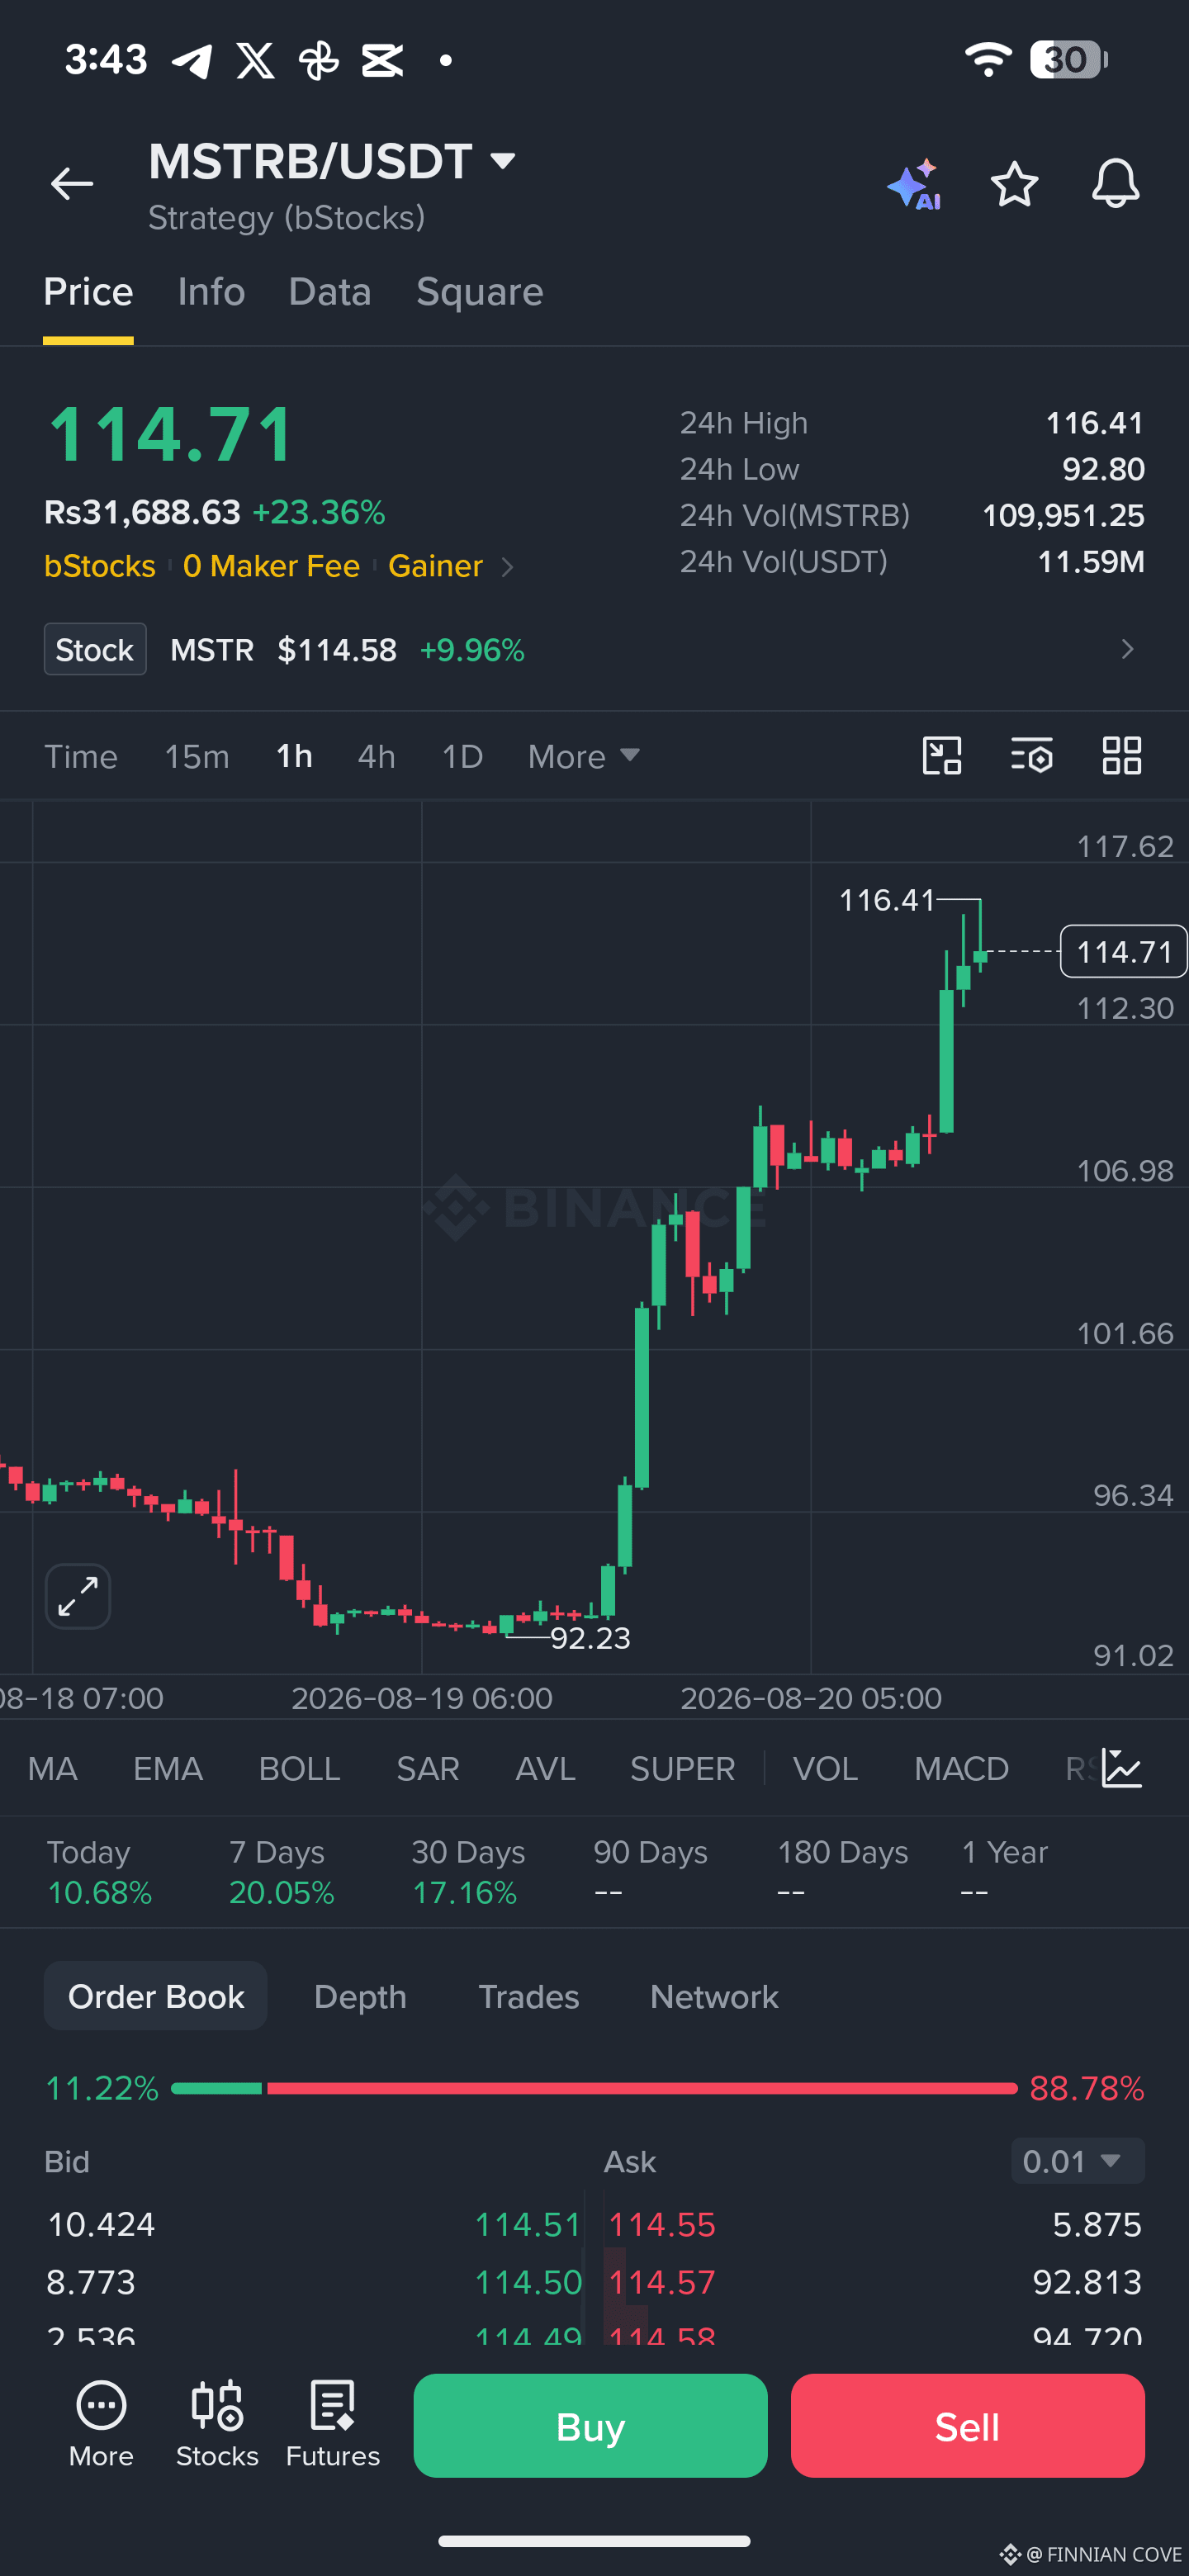Viewport: 1189px width, 2576px height.
Task: Open MSTR stock details chevron
Action: pos(1127,650)
